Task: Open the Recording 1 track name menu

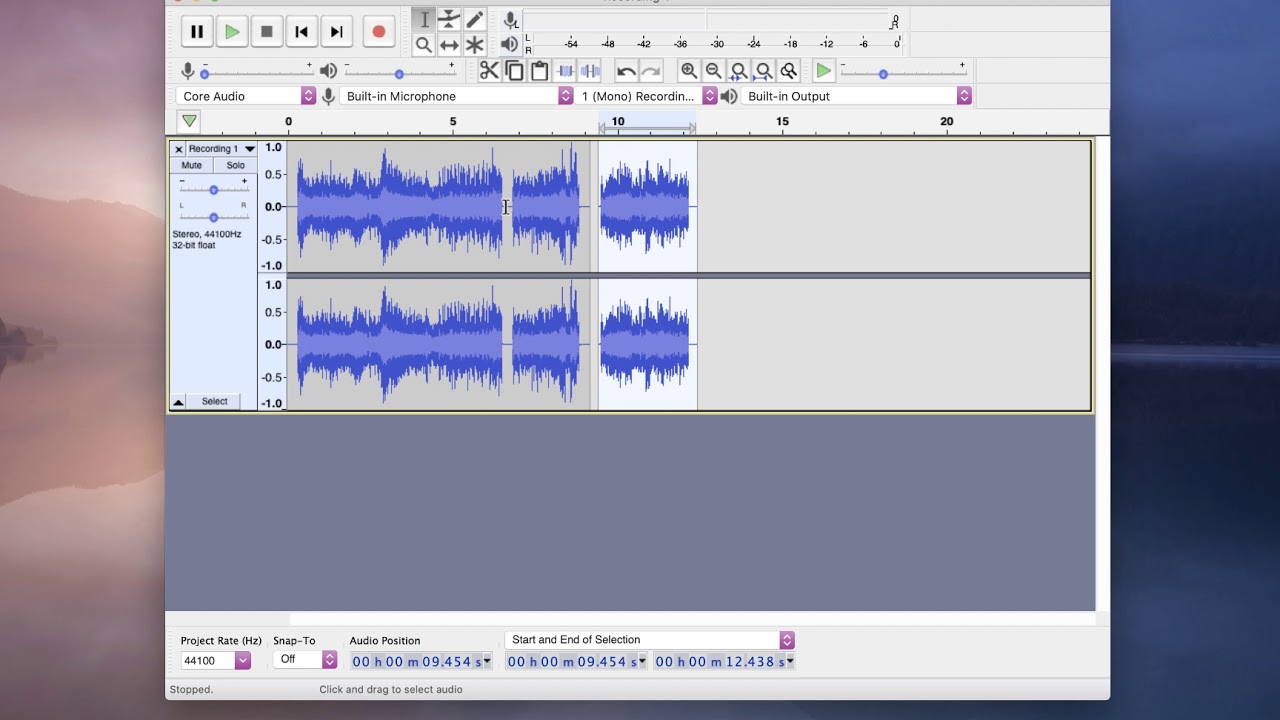Action: point(222,149)
